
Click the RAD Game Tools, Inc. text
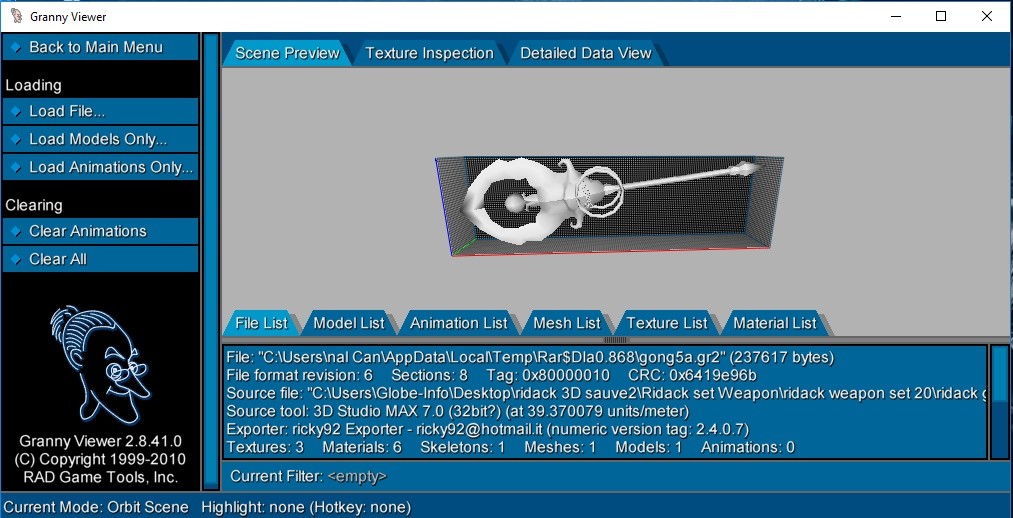[x=100, y=477]
